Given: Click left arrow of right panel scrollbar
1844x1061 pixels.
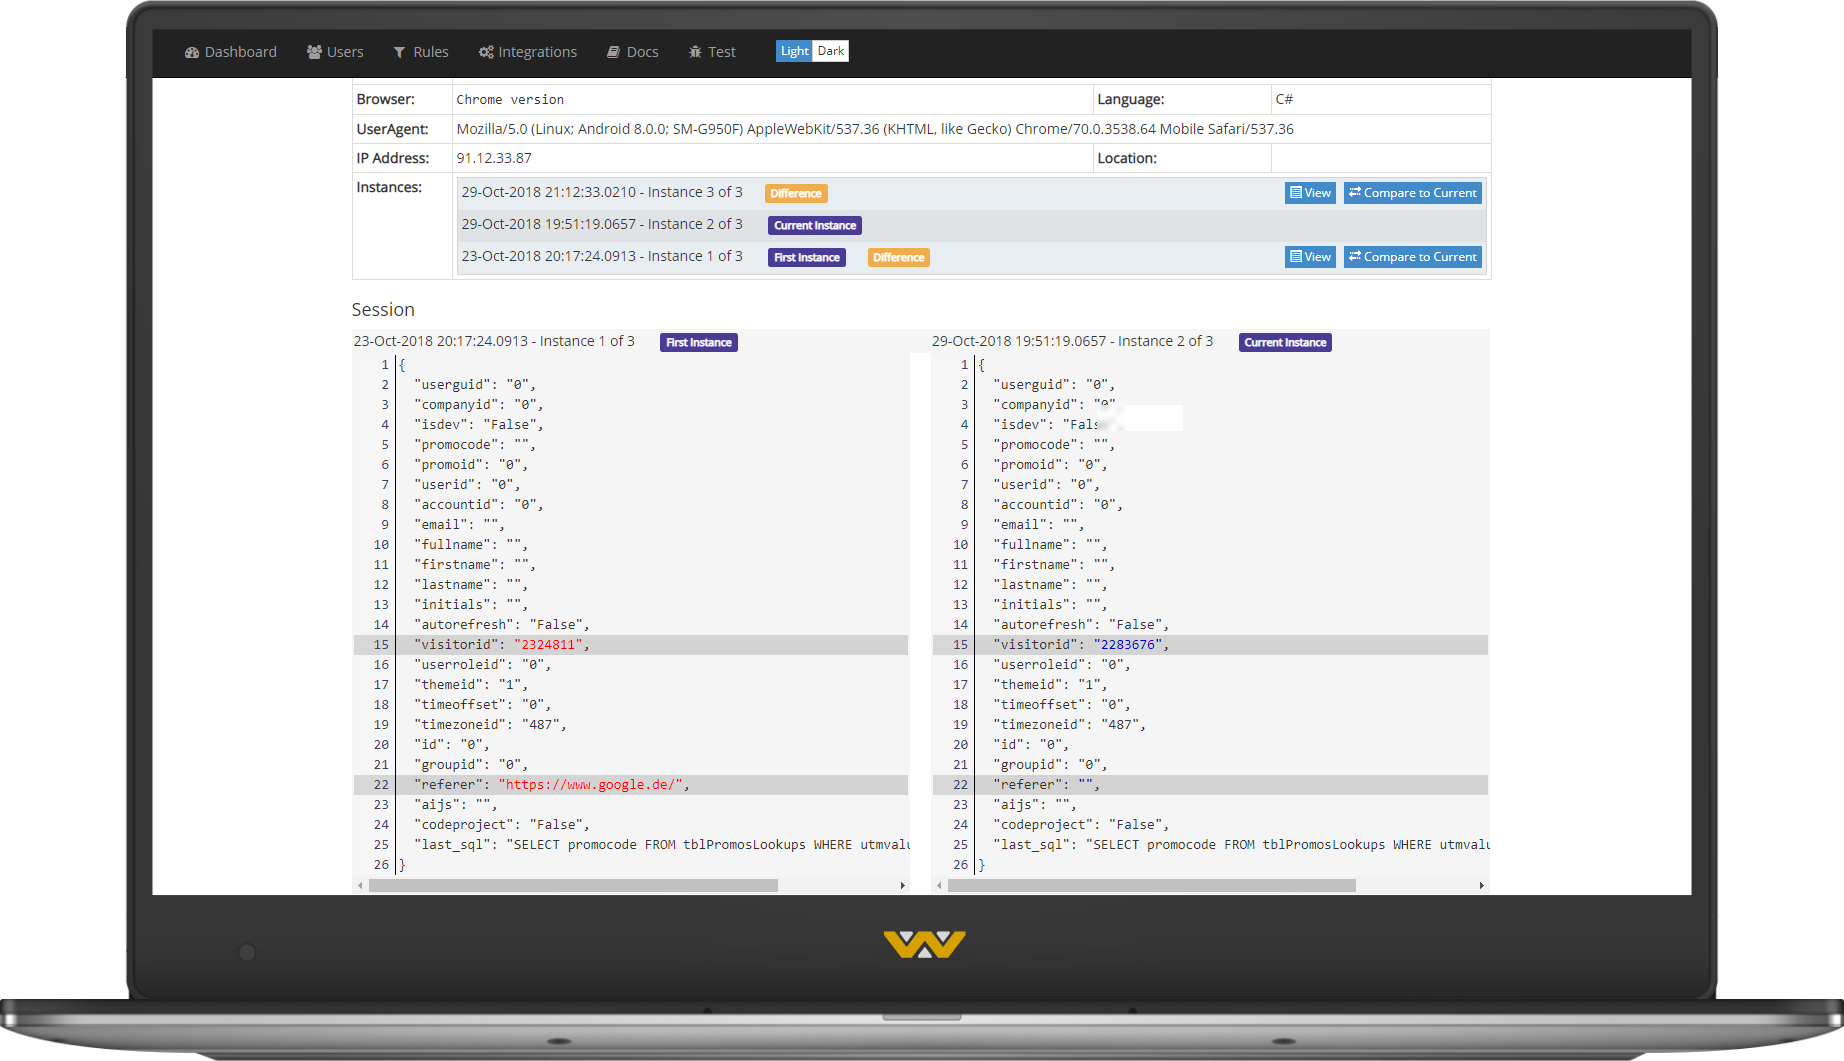Looking at the screenshot, I should click(x=939, y=886).
